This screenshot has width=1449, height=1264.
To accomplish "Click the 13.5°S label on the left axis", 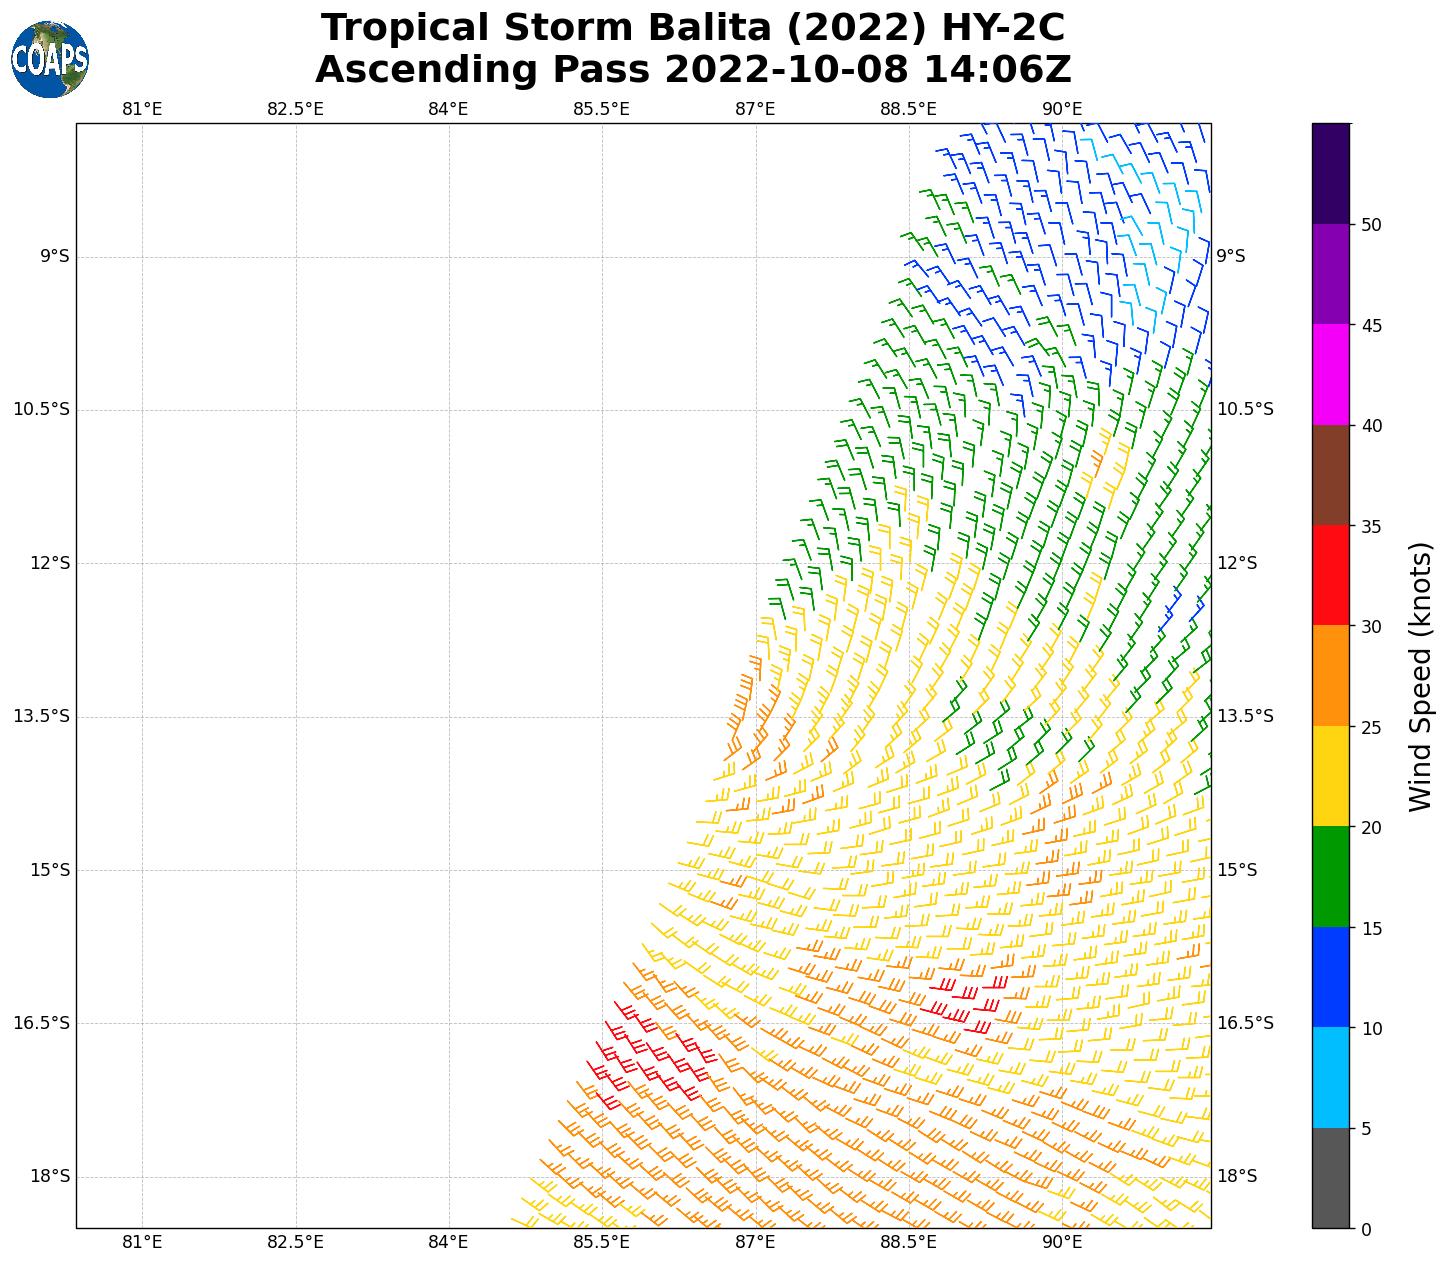I will click(42, 716).
